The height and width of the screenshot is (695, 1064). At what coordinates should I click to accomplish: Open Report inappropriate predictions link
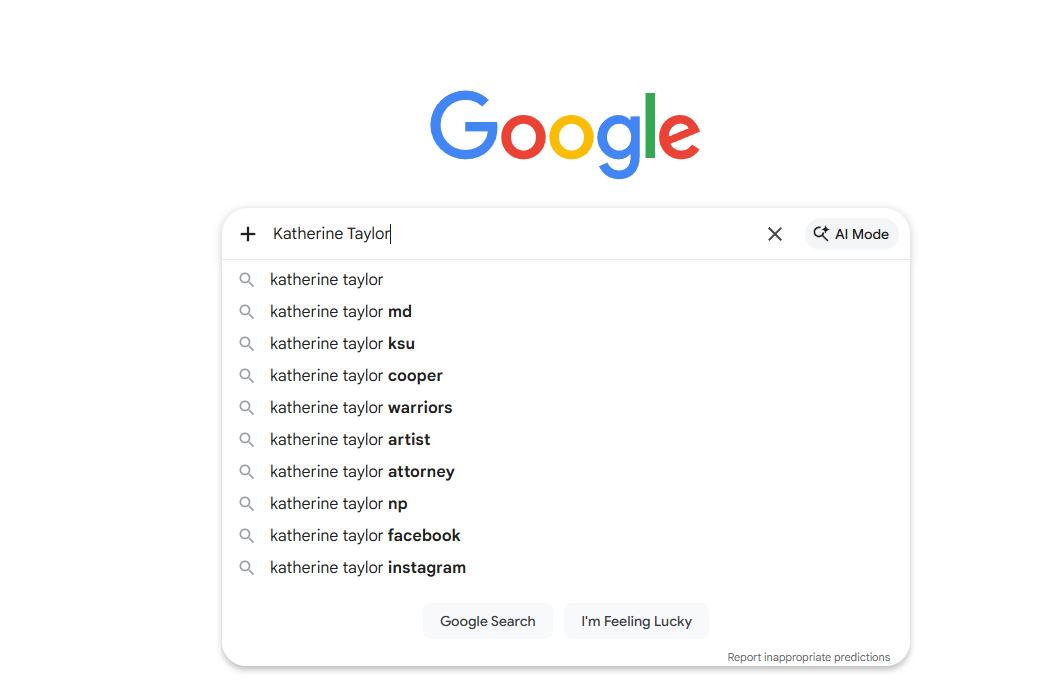click(808, 657)
